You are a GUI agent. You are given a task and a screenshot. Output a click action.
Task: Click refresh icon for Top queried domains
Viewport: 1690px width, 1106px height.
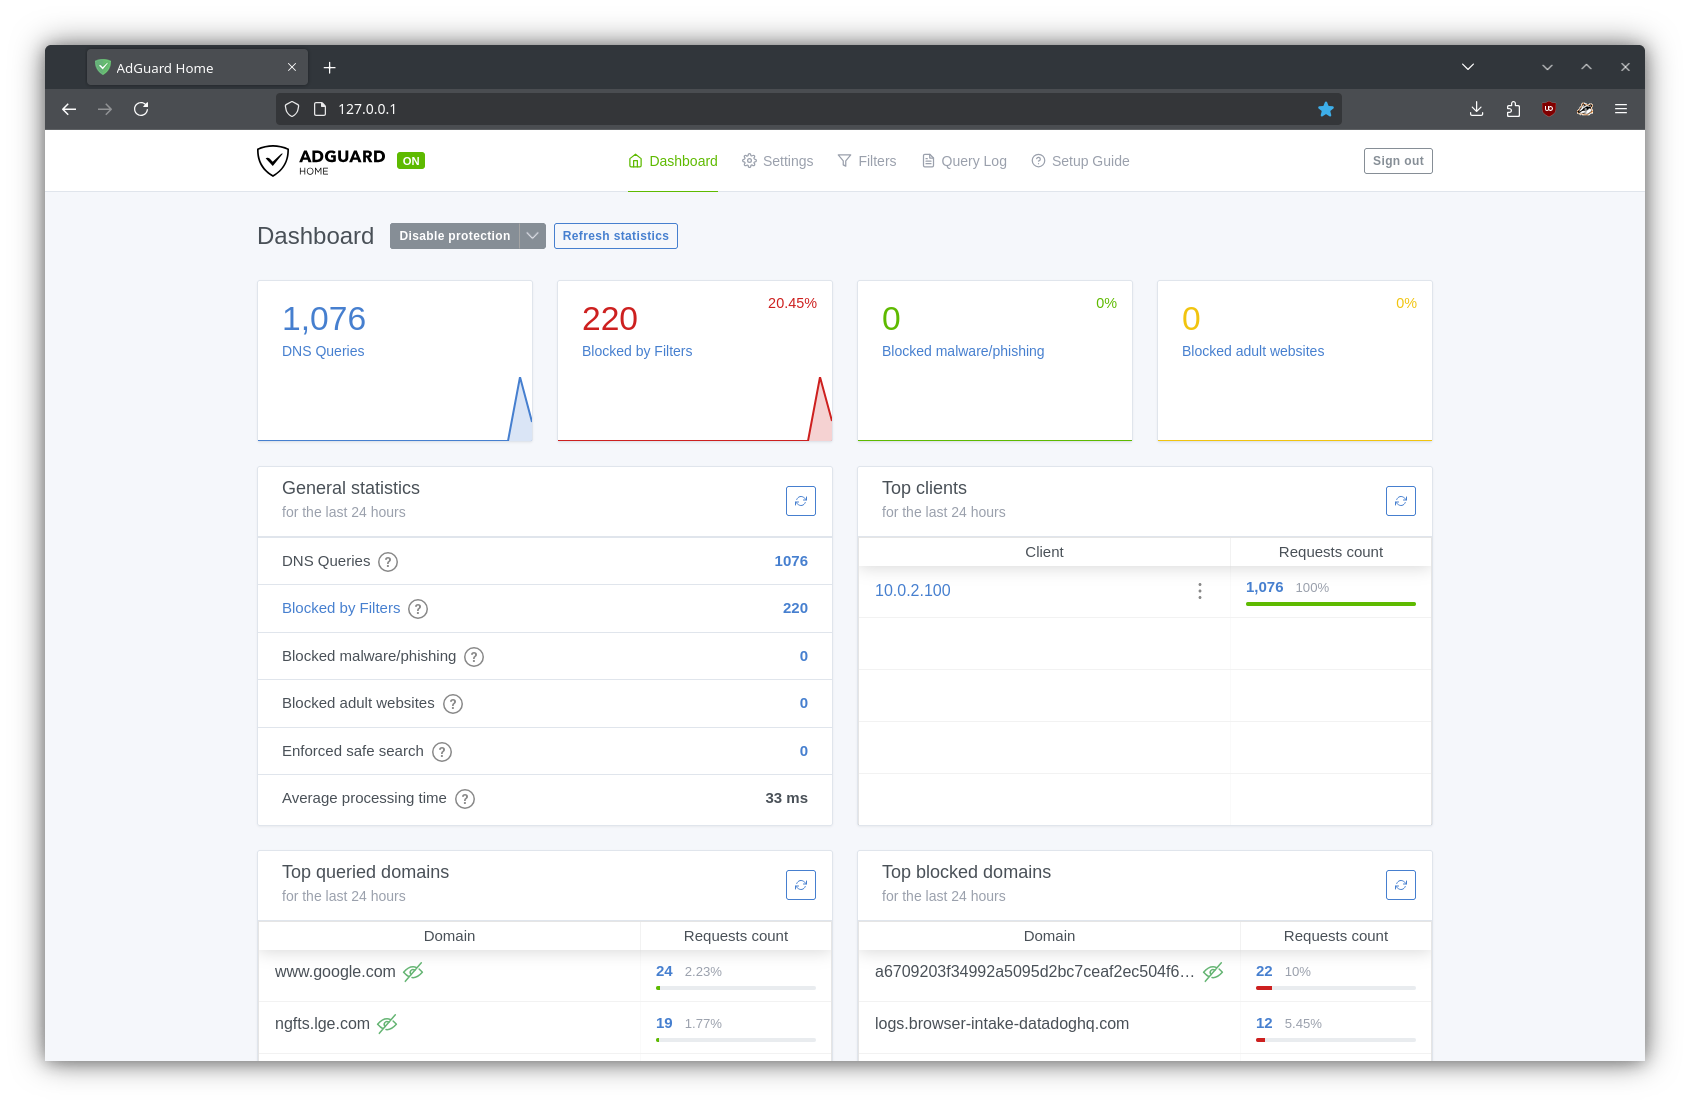pyautogui.click(x=800, y=885)
